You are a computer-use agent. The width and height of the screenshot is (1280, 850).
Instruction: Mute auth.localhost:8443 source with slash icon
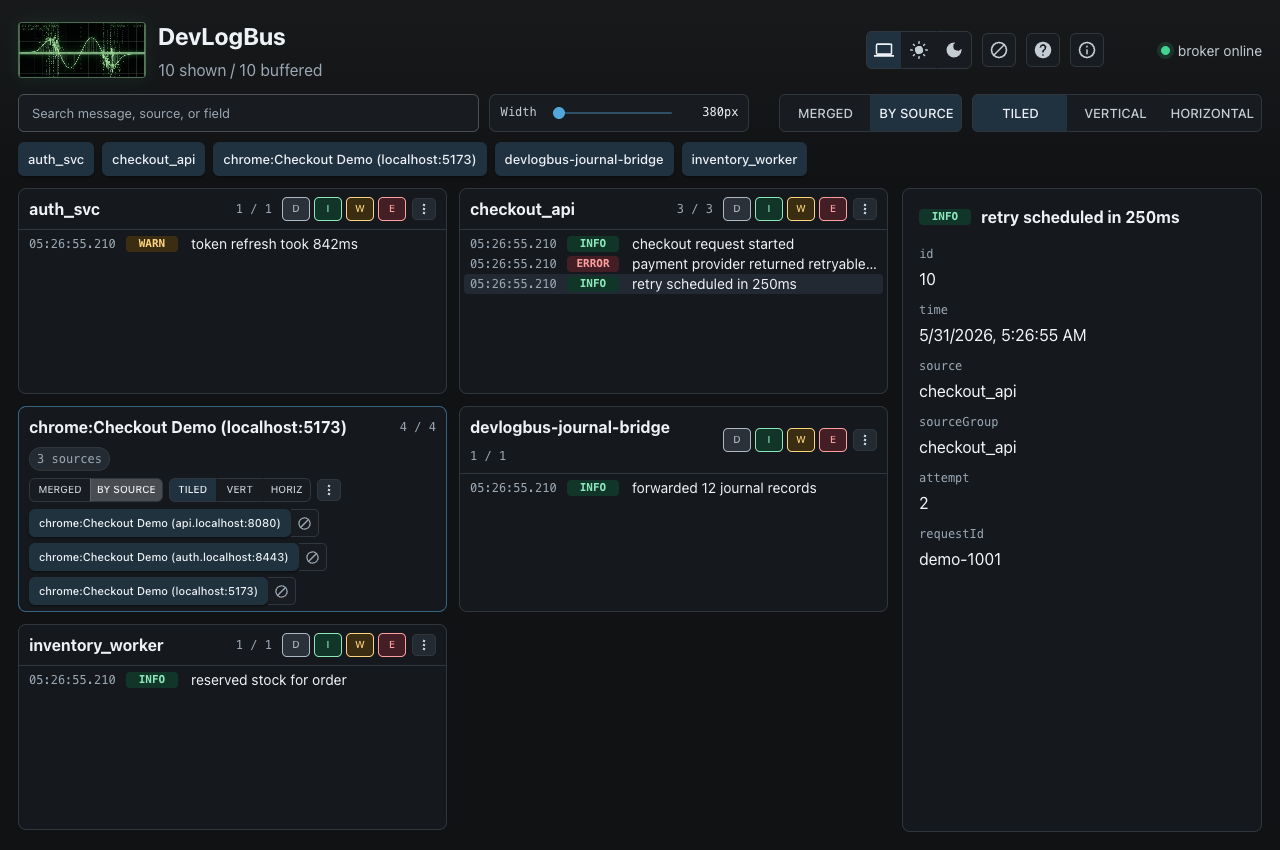coord(313,557)
